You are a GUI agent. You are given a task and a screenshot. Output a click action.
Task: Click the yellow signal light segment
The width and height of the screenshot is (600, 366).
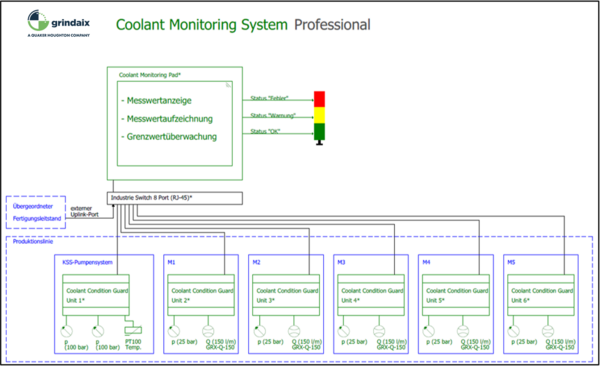320,115
